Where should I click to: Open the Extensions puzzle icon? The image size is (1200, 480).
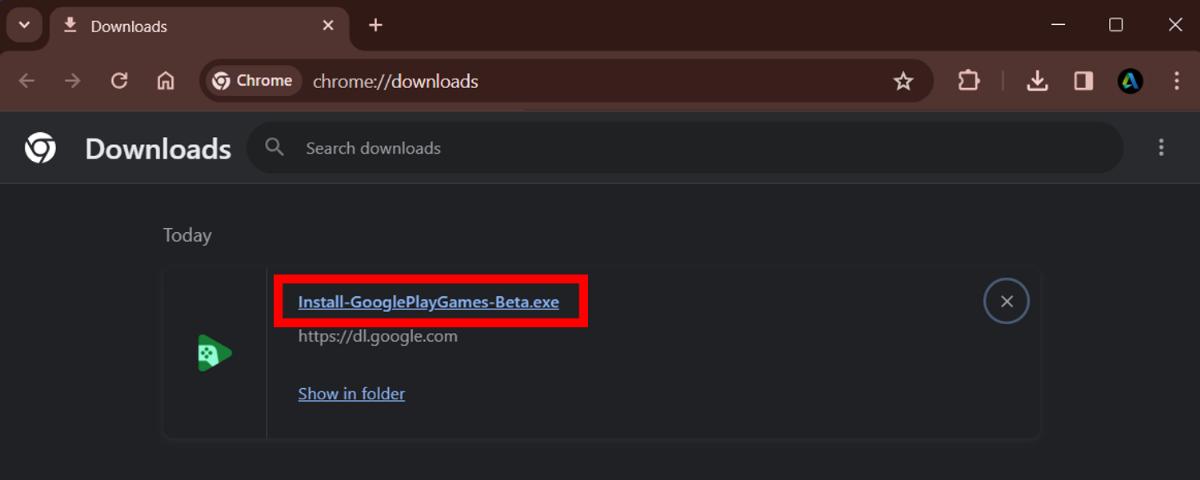tap(968, 81)
